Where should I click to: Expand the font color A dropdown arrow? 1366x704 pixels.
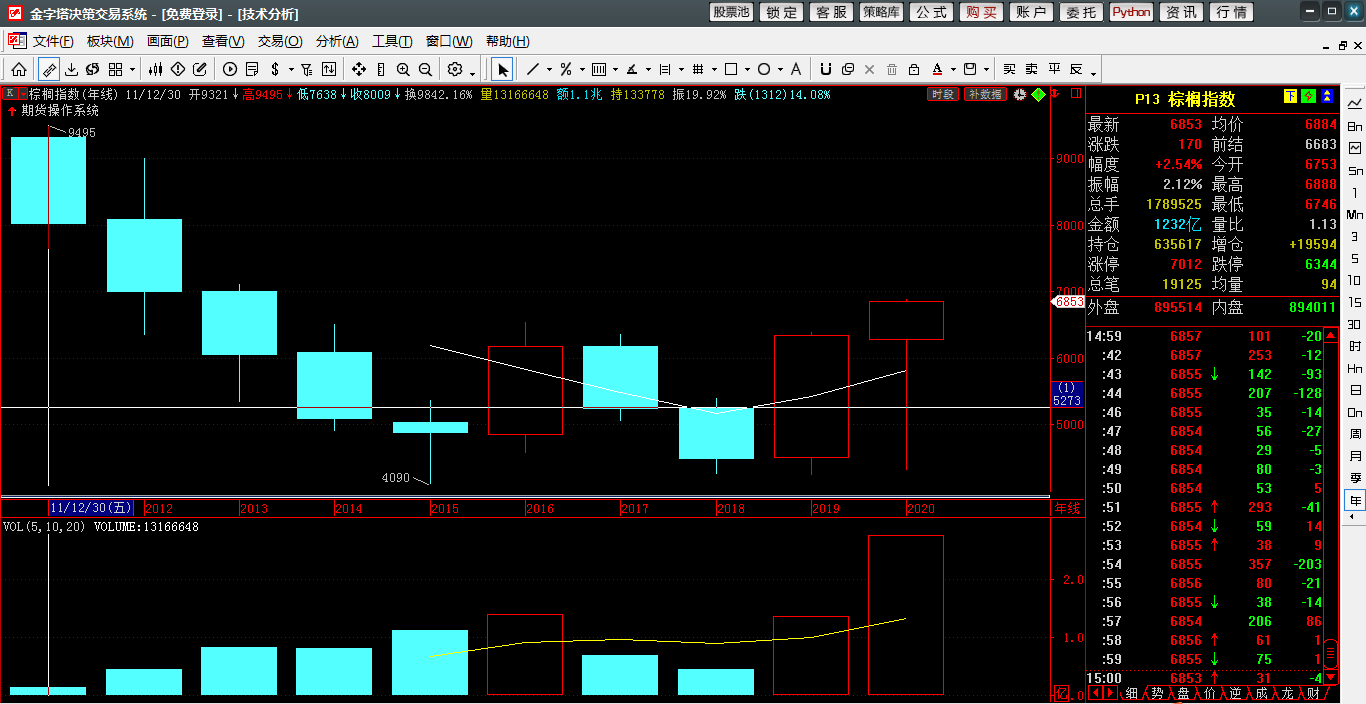tap(952, 70)
